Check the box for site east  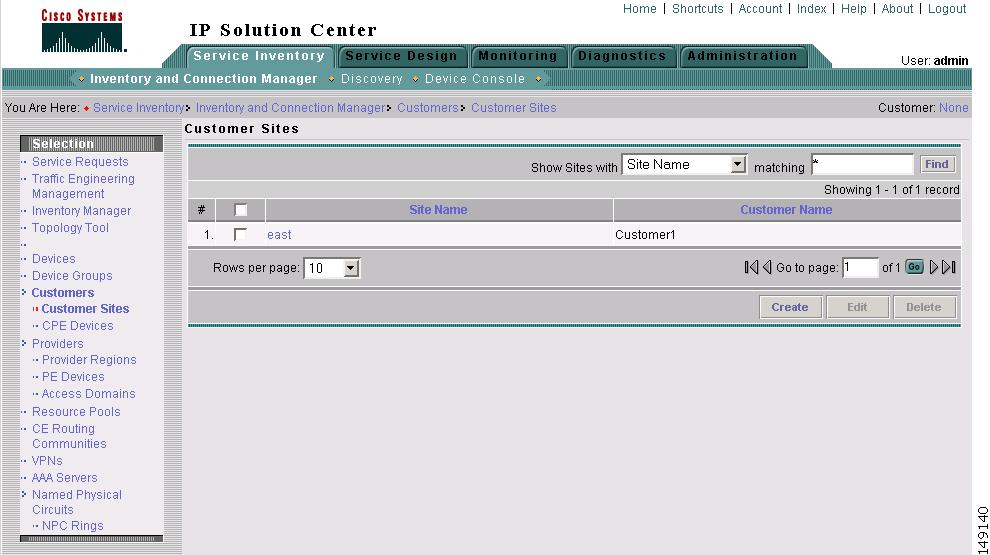tap(240, 234)
